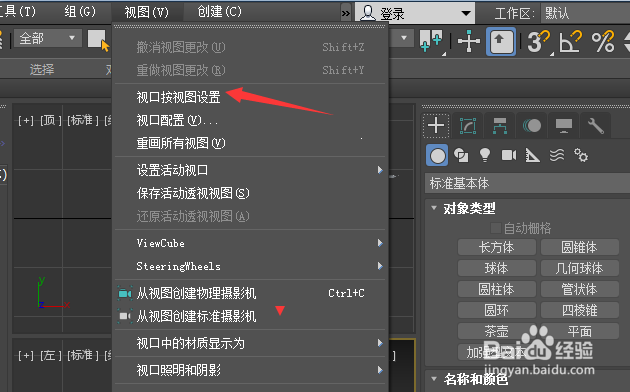Click 保存活动透视视图(S) entry
Viewport: 630px width, 392px height.
193,194
